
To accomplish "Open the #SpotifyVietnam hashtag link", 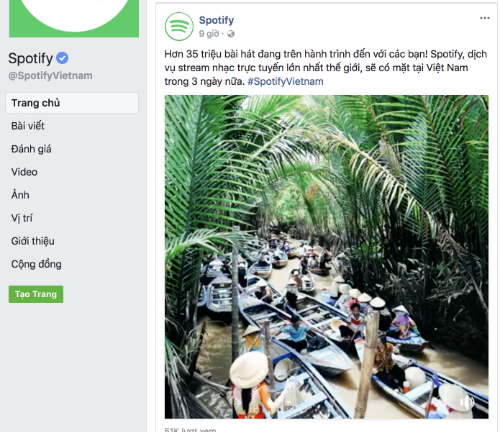I will [x=285, y=82].
